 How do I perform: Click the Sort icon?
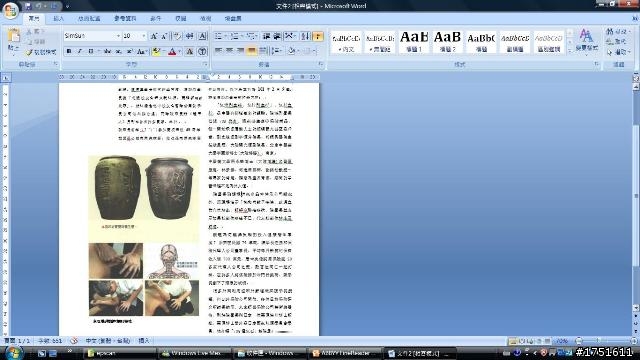pos(305,36)
